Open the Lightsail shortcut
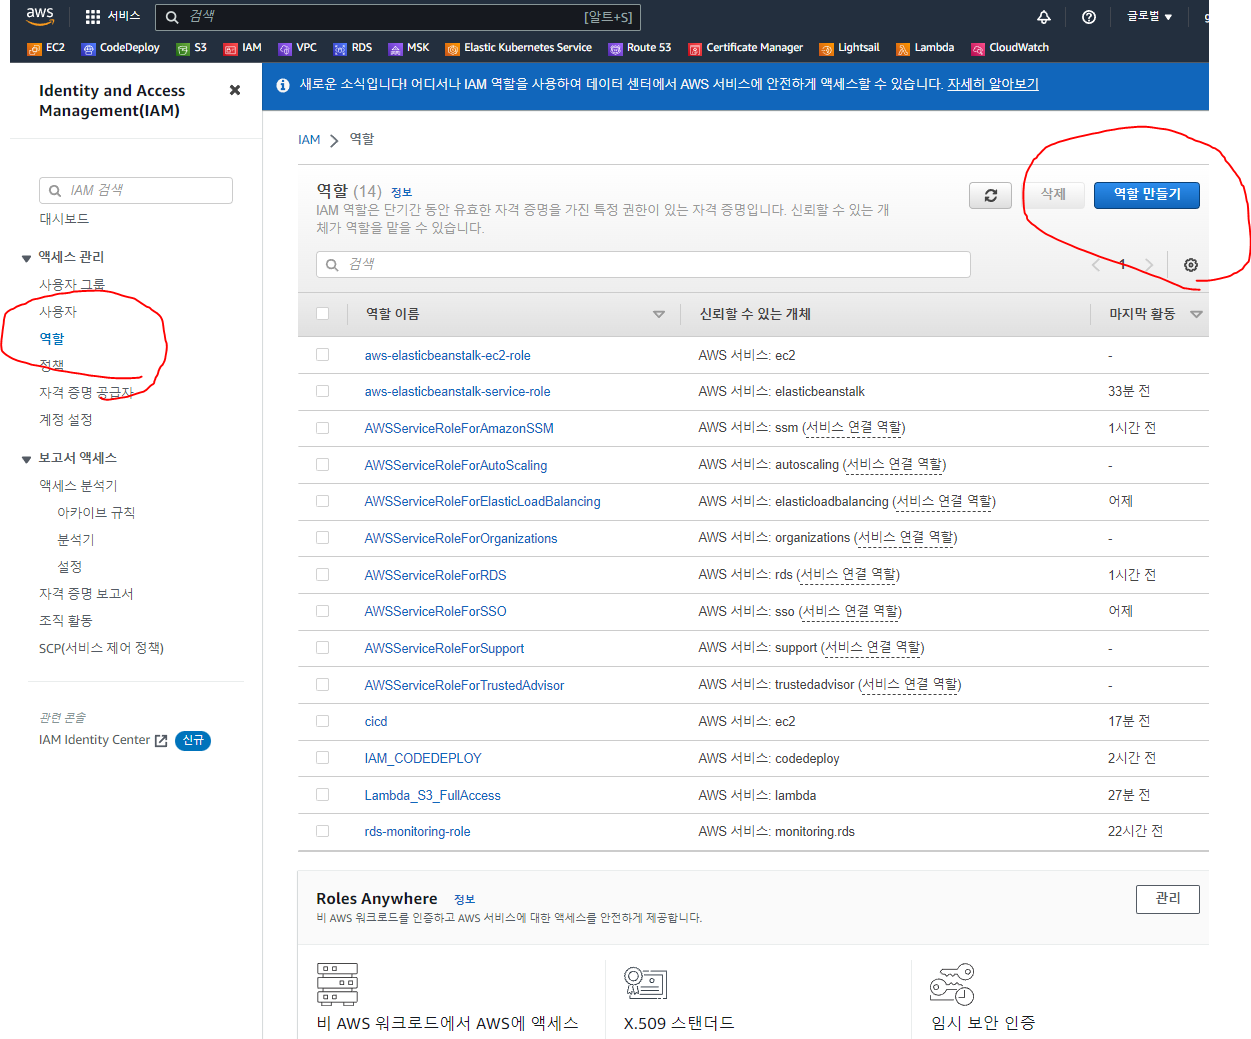Viewport: 1251px width, 1039px height. (x=849, y=48)
